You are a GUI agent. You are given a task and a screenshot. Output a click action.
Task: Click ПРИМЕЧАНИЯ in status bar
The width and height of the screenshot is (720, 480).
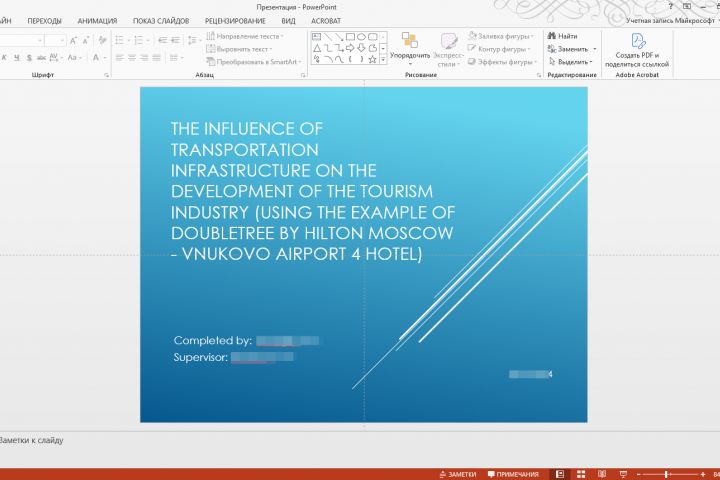[513, 474]
